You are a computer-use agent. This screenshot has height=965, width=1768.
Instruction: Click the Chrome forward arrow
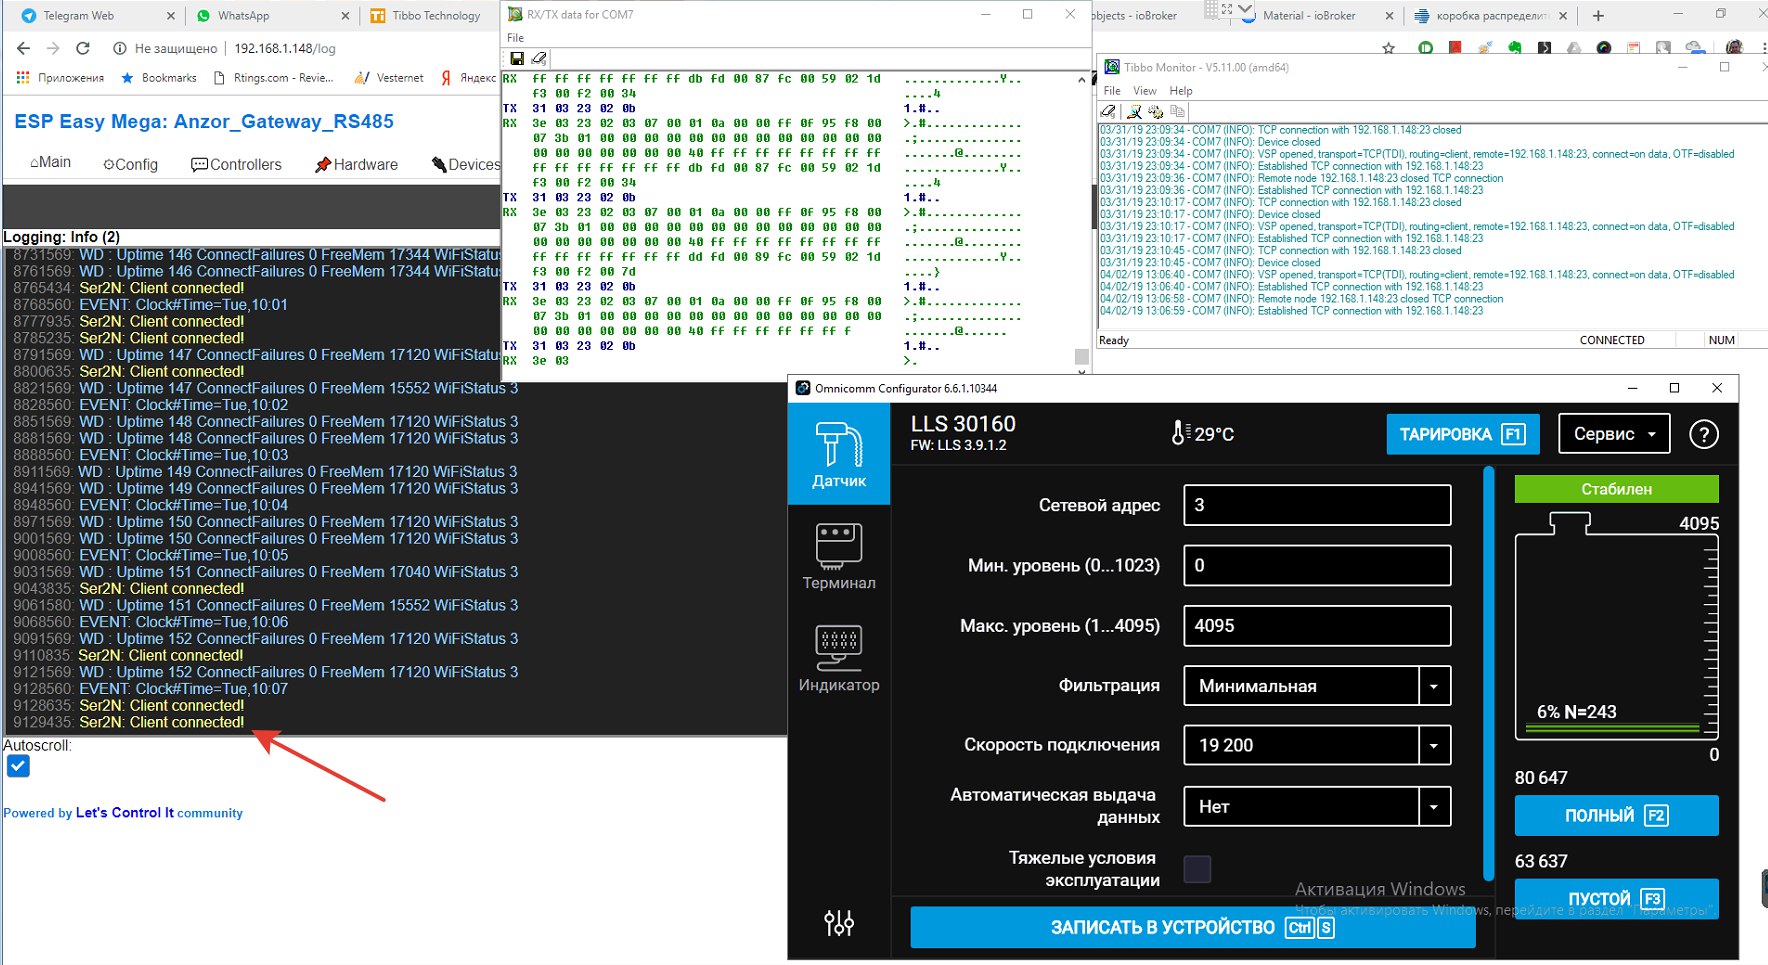pyautogui.click(x=53, y=48)
